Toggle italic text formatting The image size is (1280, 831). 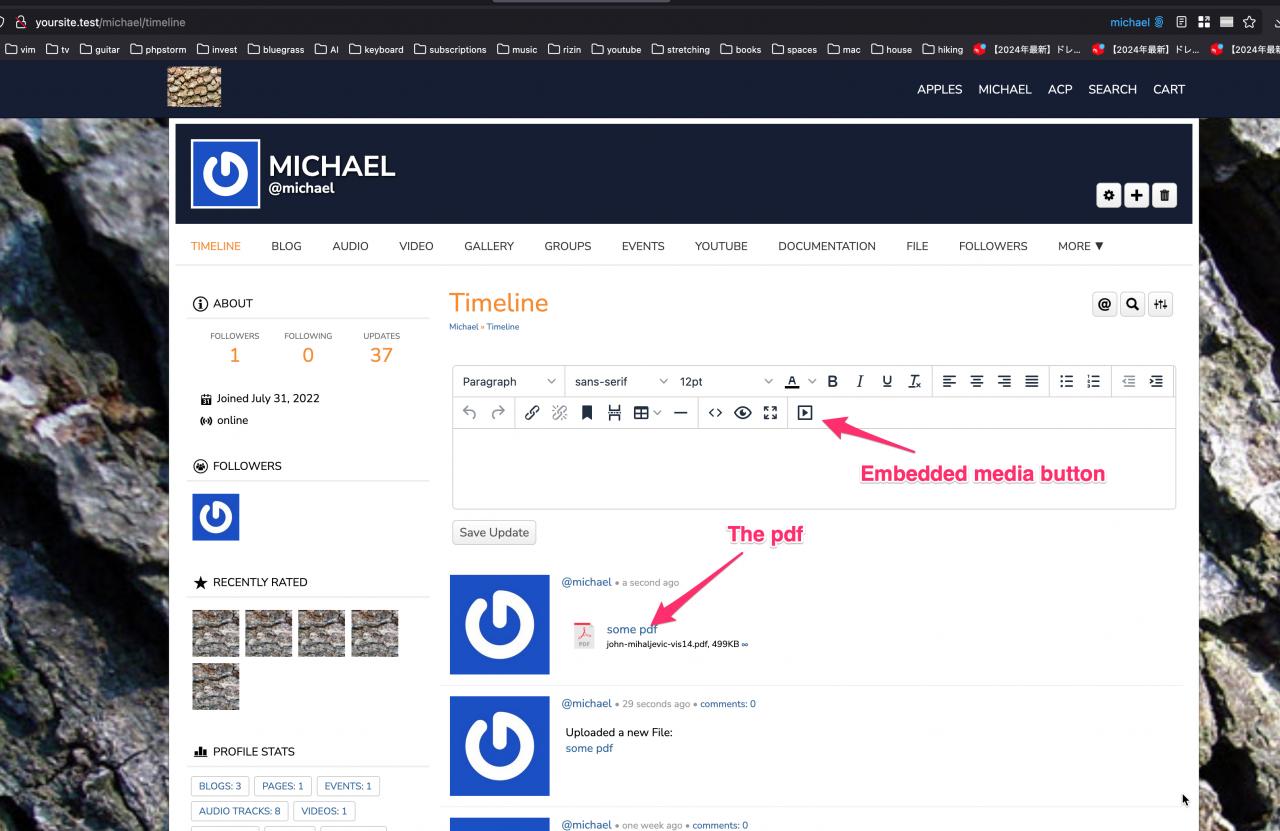[859, 382]
